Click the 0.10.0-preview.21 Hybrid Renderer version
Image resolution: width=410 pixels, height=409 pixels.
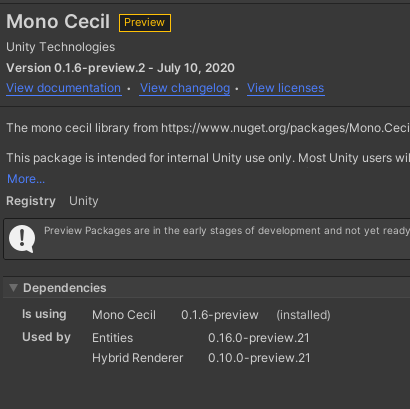[x=259, y=358]
